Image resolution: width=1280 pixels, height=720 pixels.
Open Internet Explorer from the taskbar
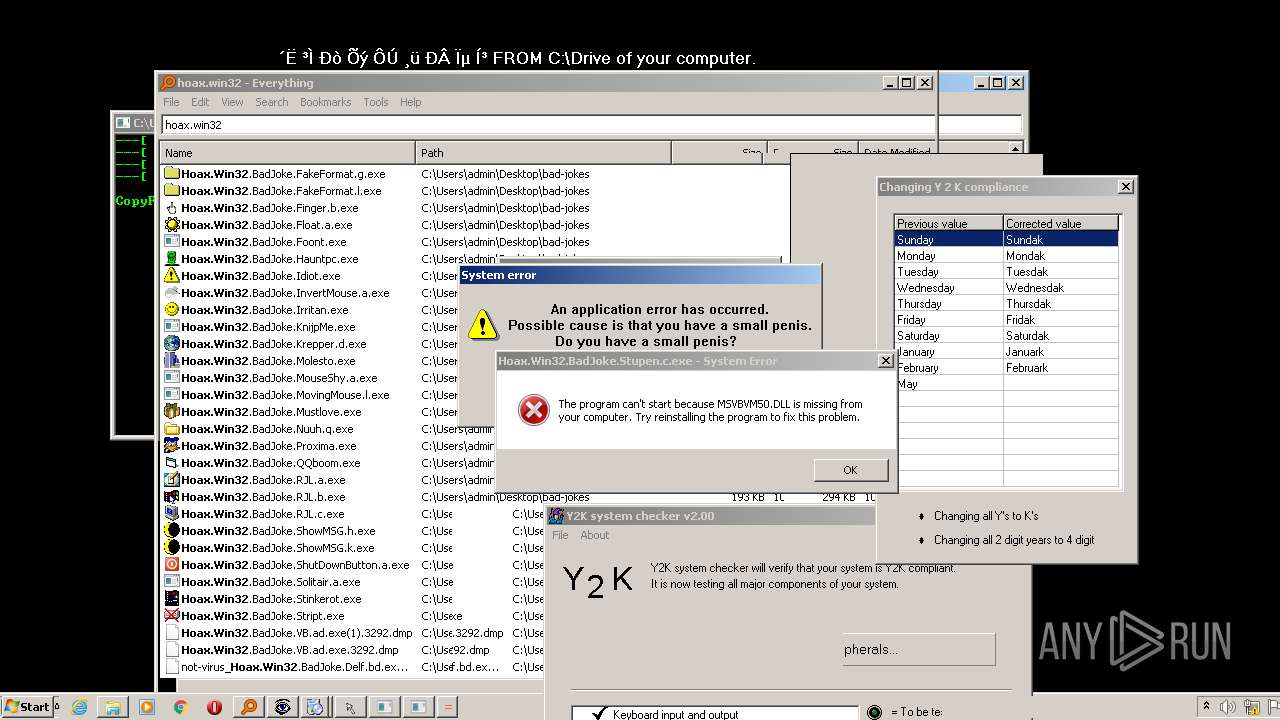[79, 707]
